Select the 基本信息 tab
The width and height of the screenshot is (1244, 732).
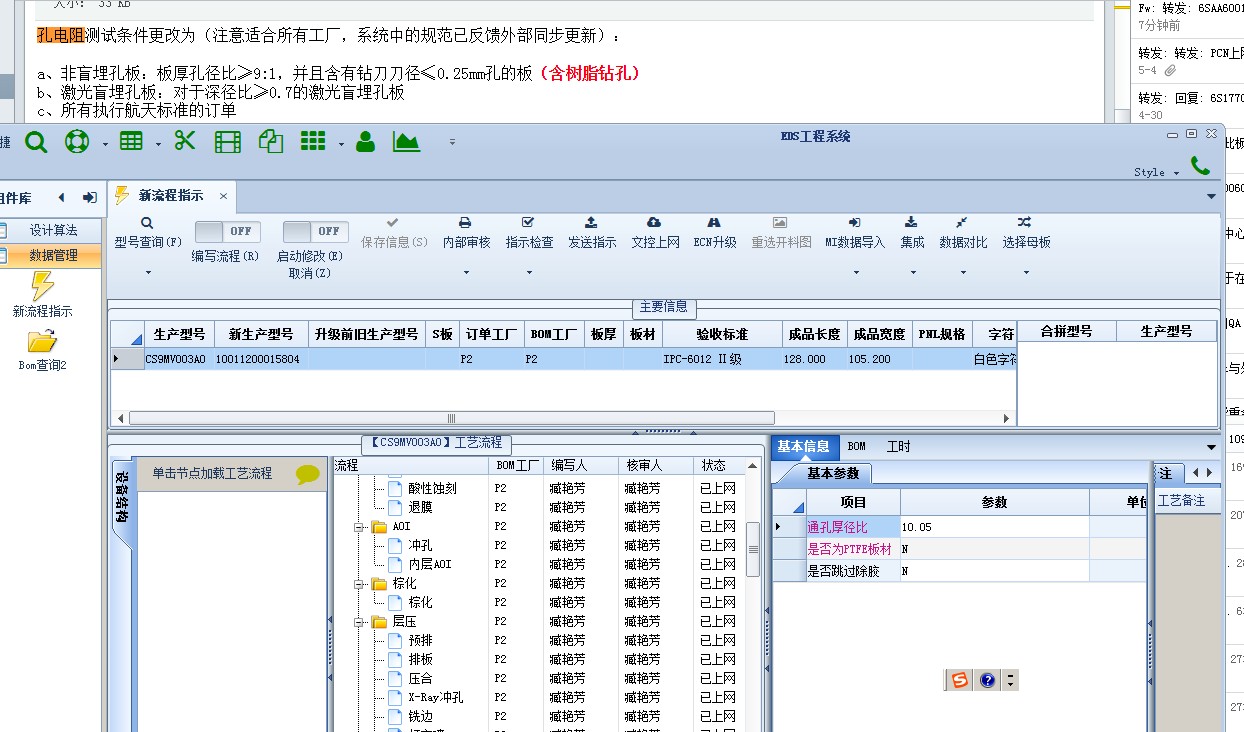pyautogui.click(x=803, y=447)
